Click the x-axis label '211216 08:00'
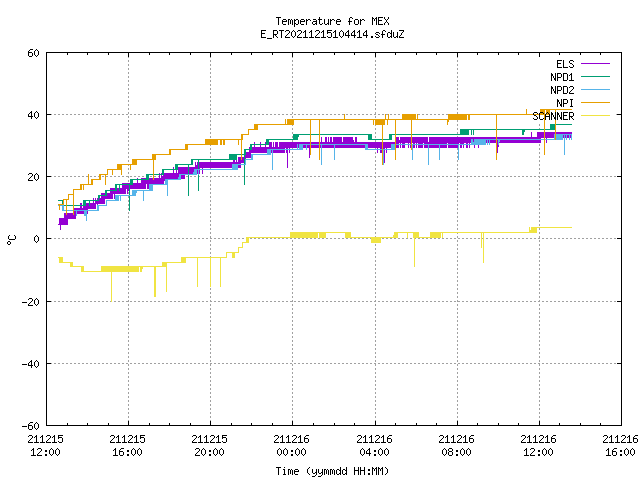The width and height of the screenshot is (640, 480). (x=456, y=446)
